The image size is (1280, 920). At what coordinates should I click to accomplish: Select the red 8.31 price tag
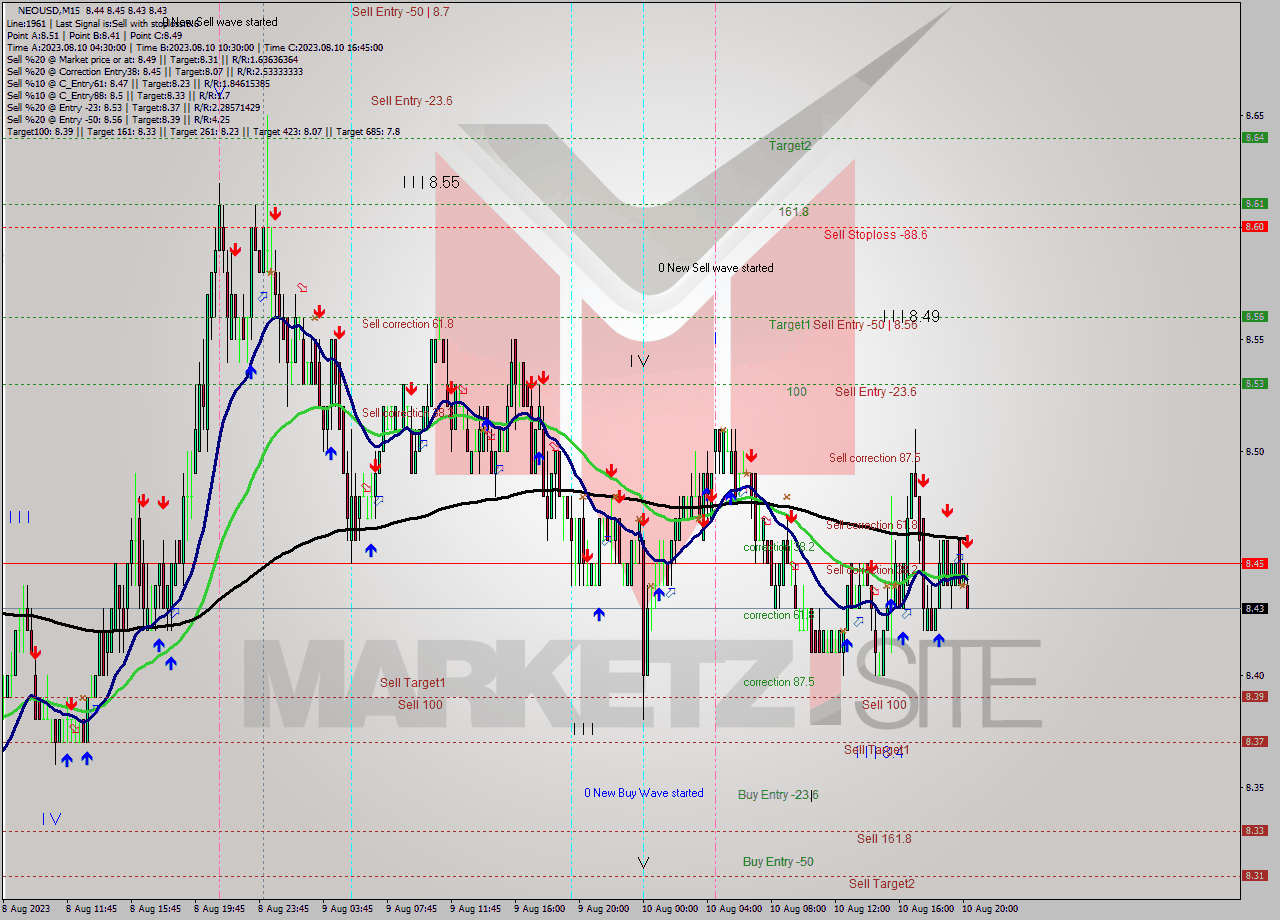coord(1255,875)
